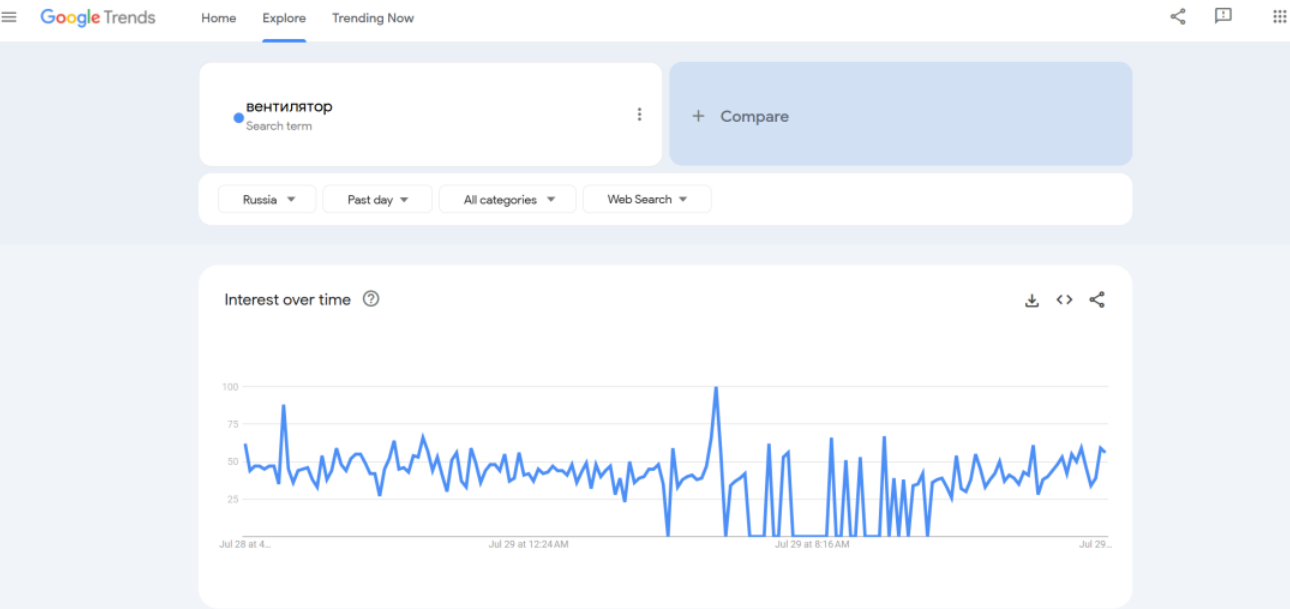Screen dimensions: 1290x609
Task: Expand the Russia region dropdown
Action: 267,199
